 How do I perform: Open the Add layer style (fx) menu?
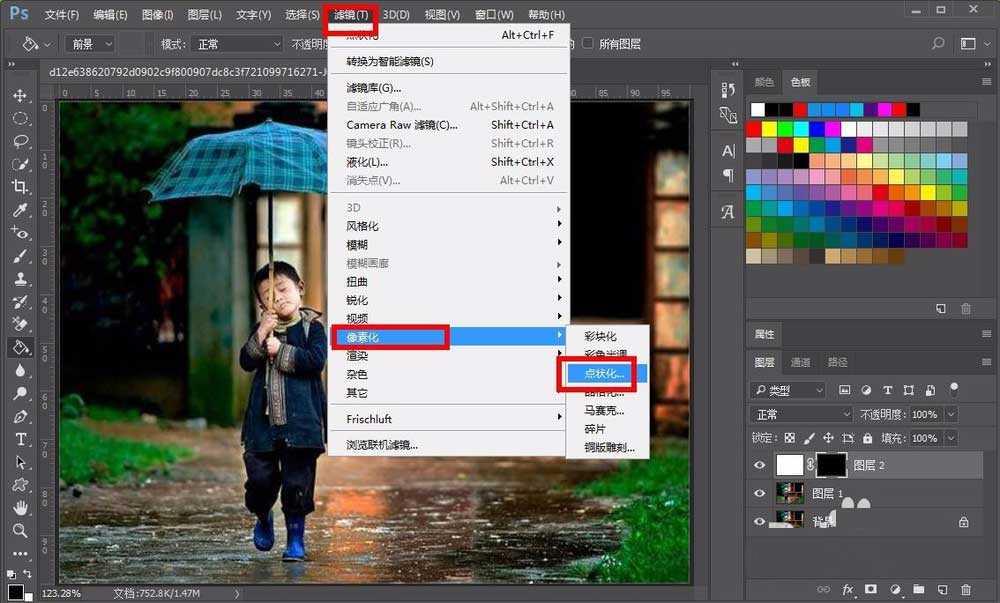(848, 589)
